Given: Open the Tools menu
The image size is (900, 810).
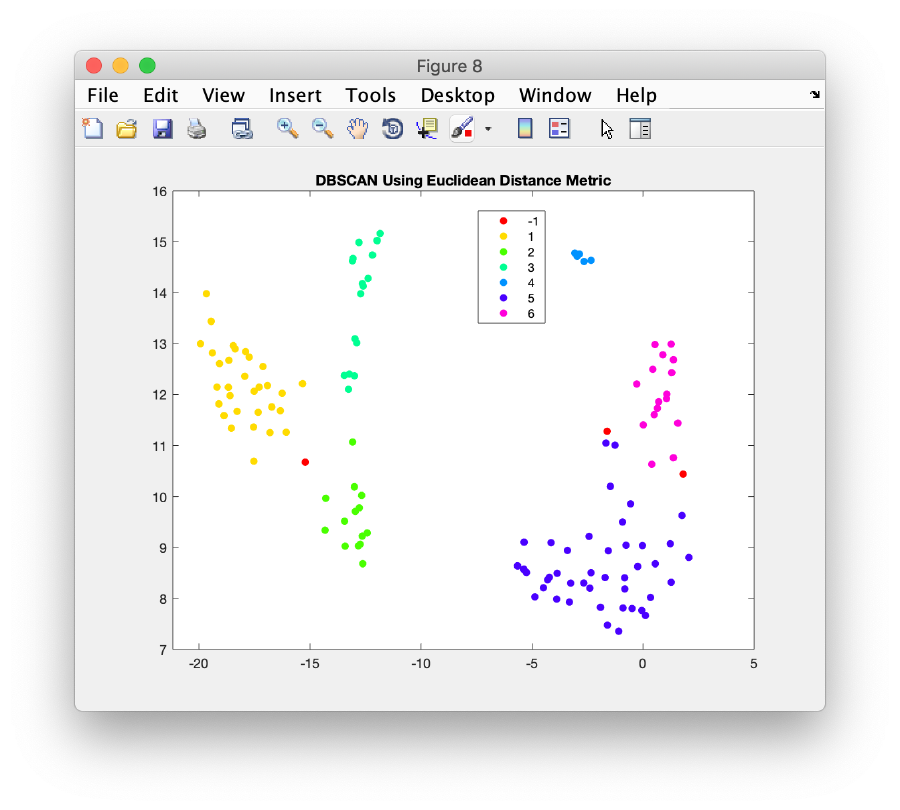Looking at the screenshot, I should pyautogui.click(x=370, y=95).
